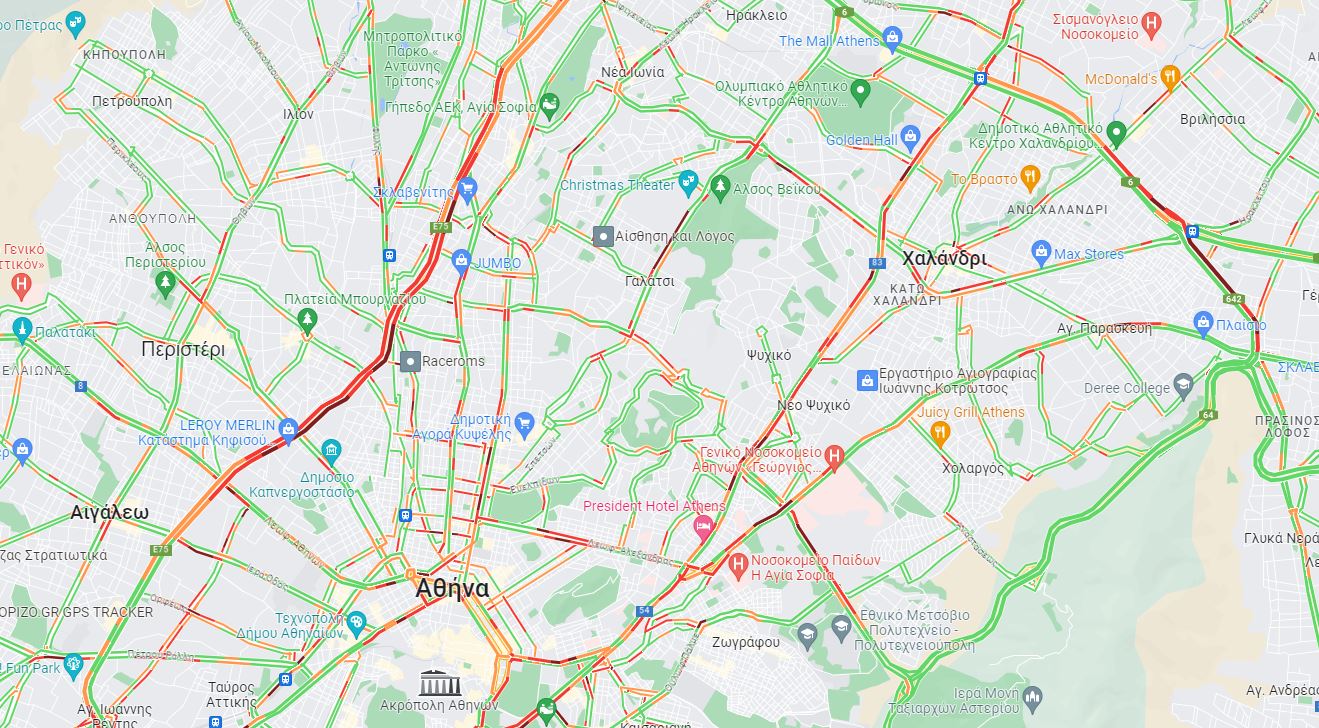
Task: Open the LEROY MERLIN shopping marker
Action: click(x=288, y=431)
